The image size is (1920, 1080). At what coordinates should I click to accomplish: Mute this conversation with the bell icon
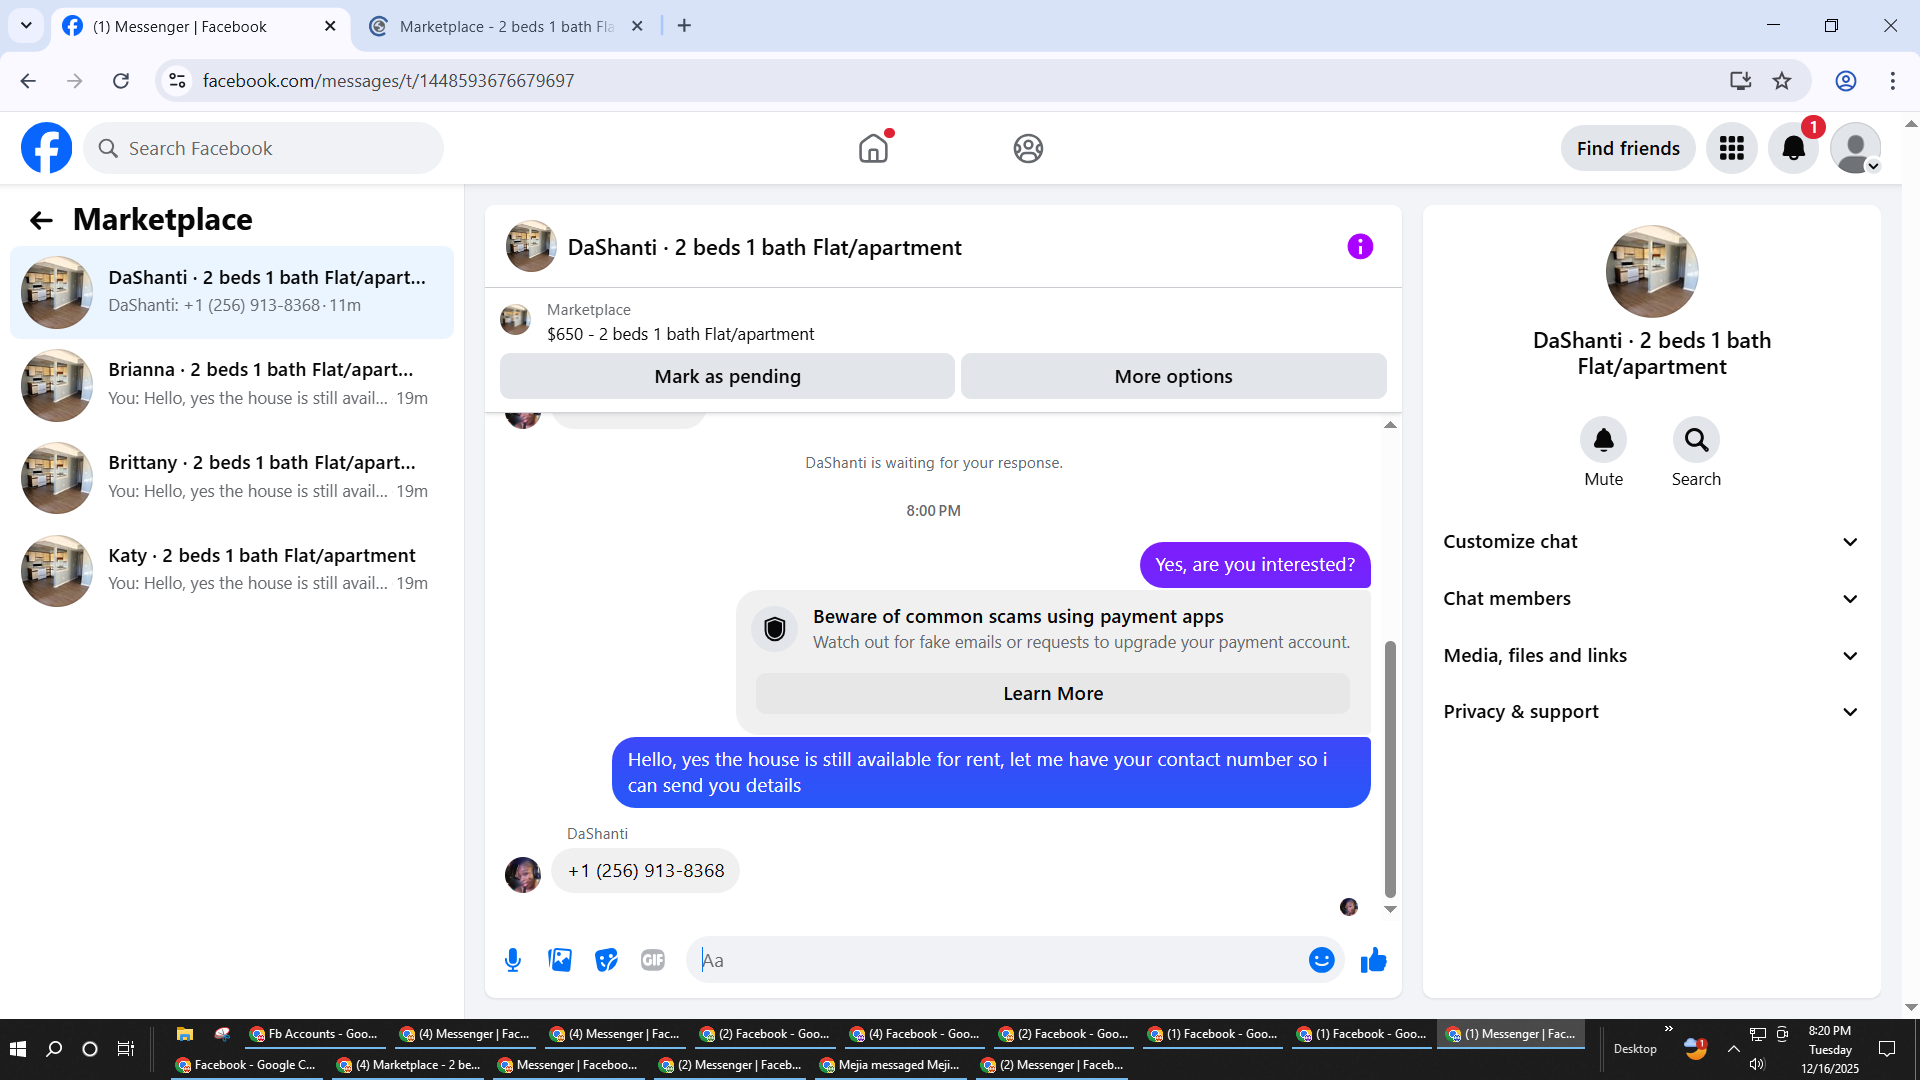[x=1603, y=440]
